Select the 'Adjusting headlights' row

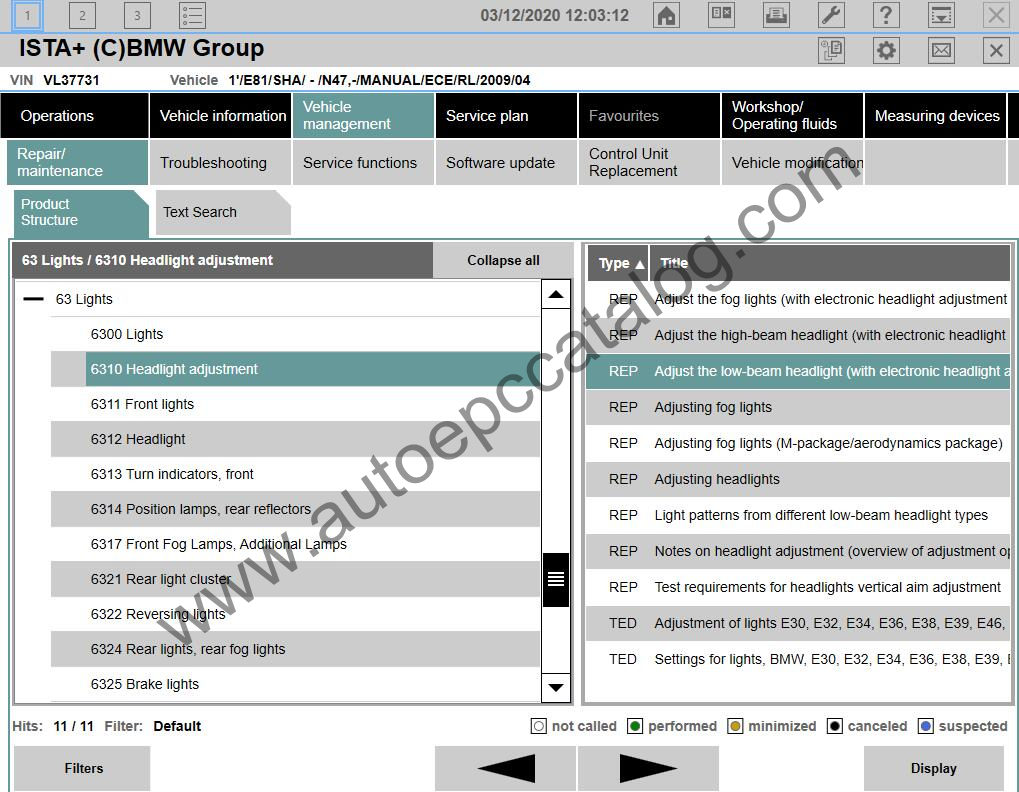click(x=798, y=479)
